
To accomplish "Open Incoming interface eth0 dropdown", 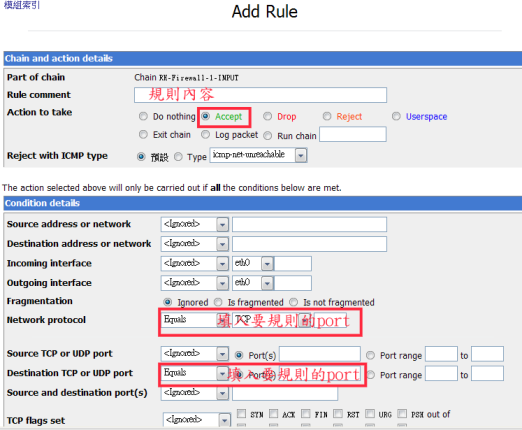I will (253, 264).
